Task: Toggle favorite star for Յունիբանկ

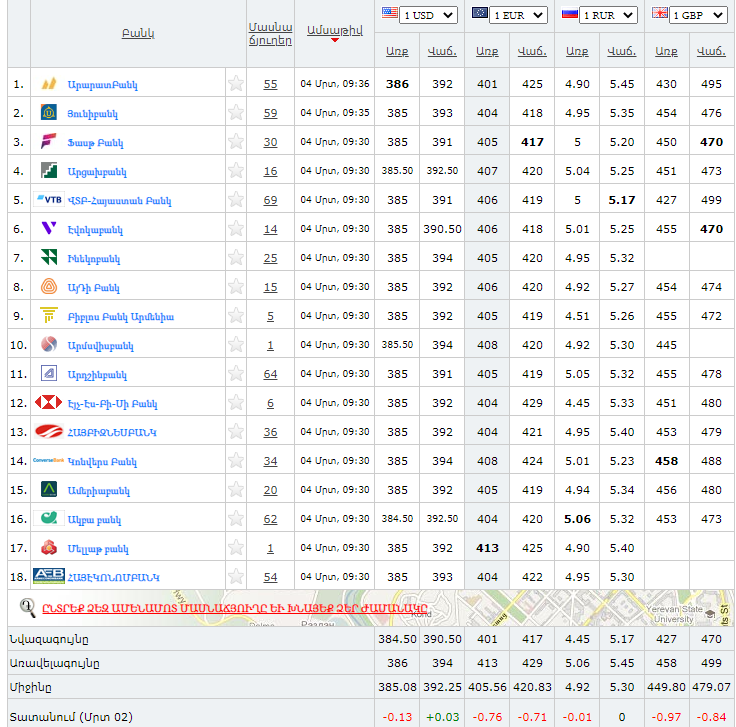Action: [236, 113]
